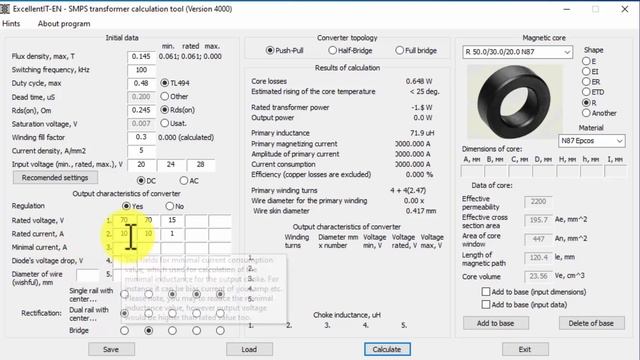Image resolution: width=640 pixels, height=360 pixels.
Task: Click third output rated voltage field (15)
Action: [x=172, y=220]
